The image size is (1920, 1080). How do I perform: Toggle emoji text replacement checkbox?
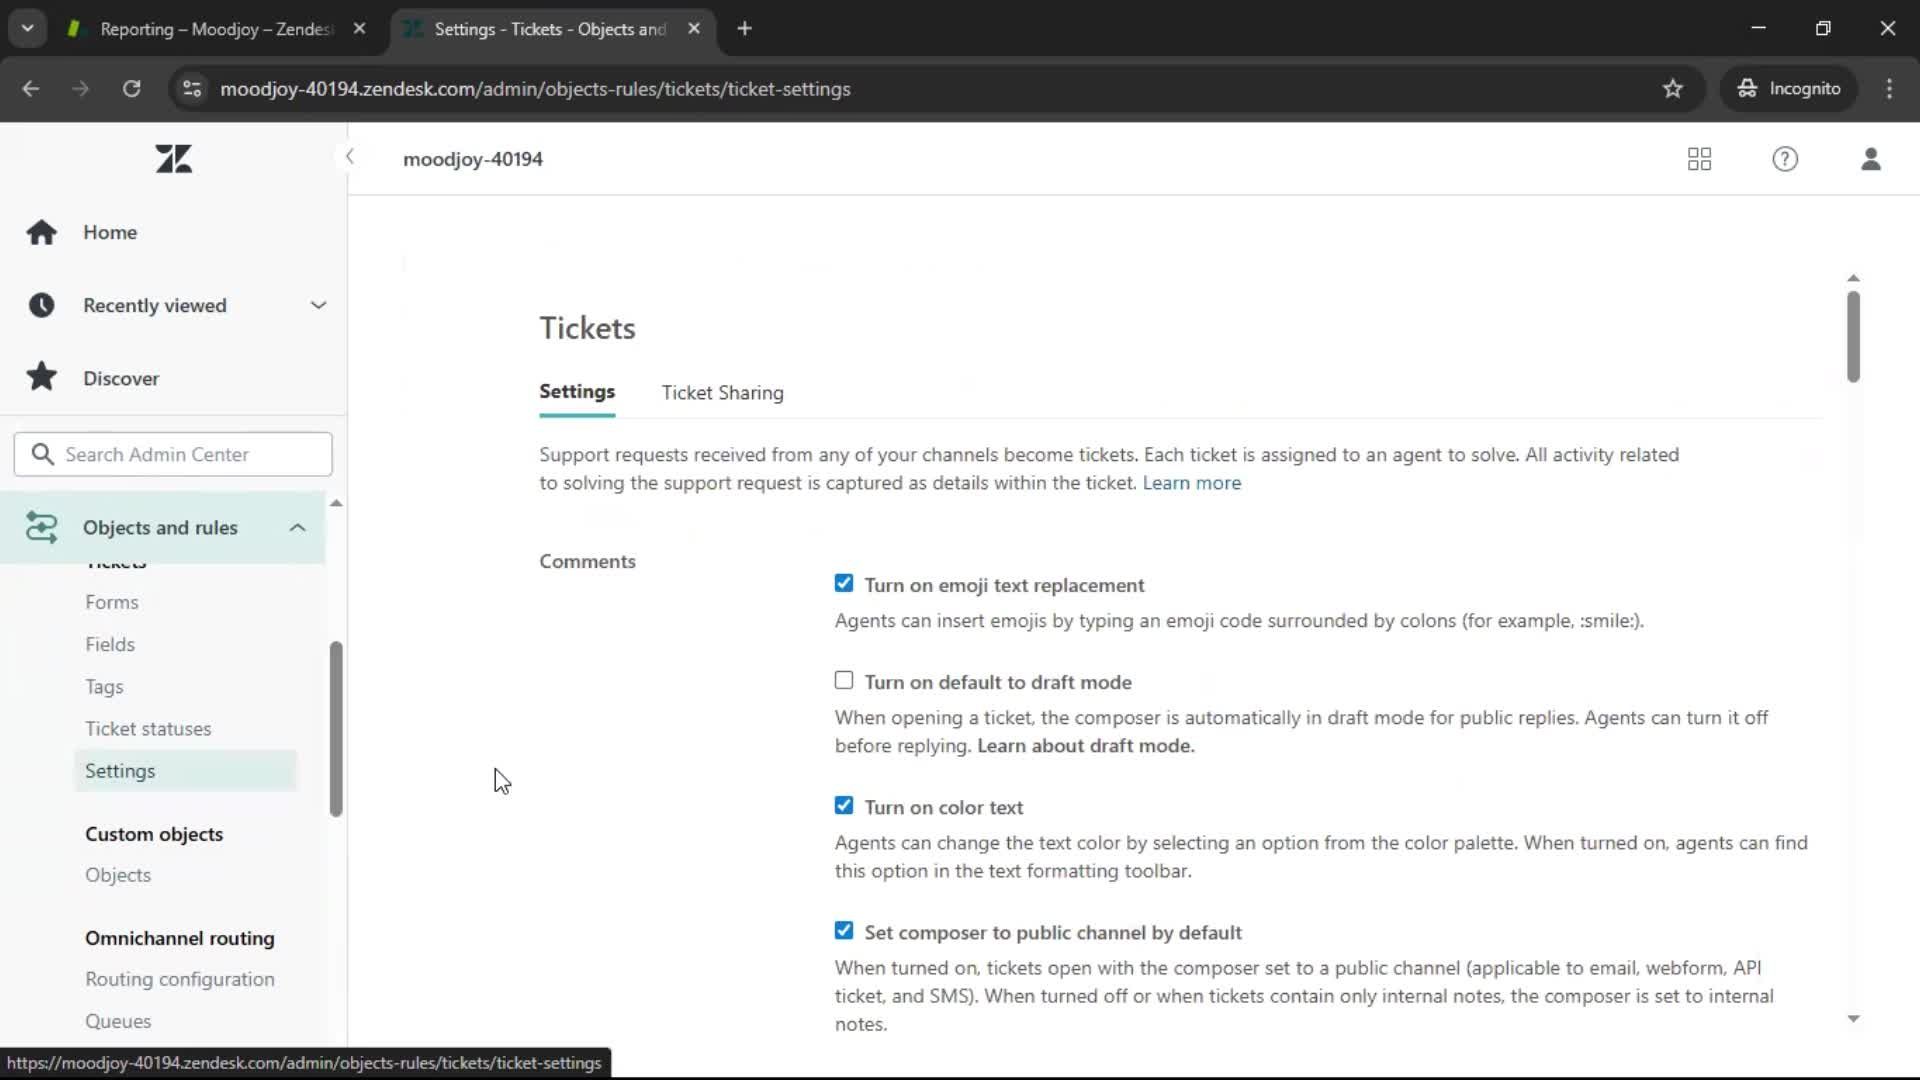844,583
